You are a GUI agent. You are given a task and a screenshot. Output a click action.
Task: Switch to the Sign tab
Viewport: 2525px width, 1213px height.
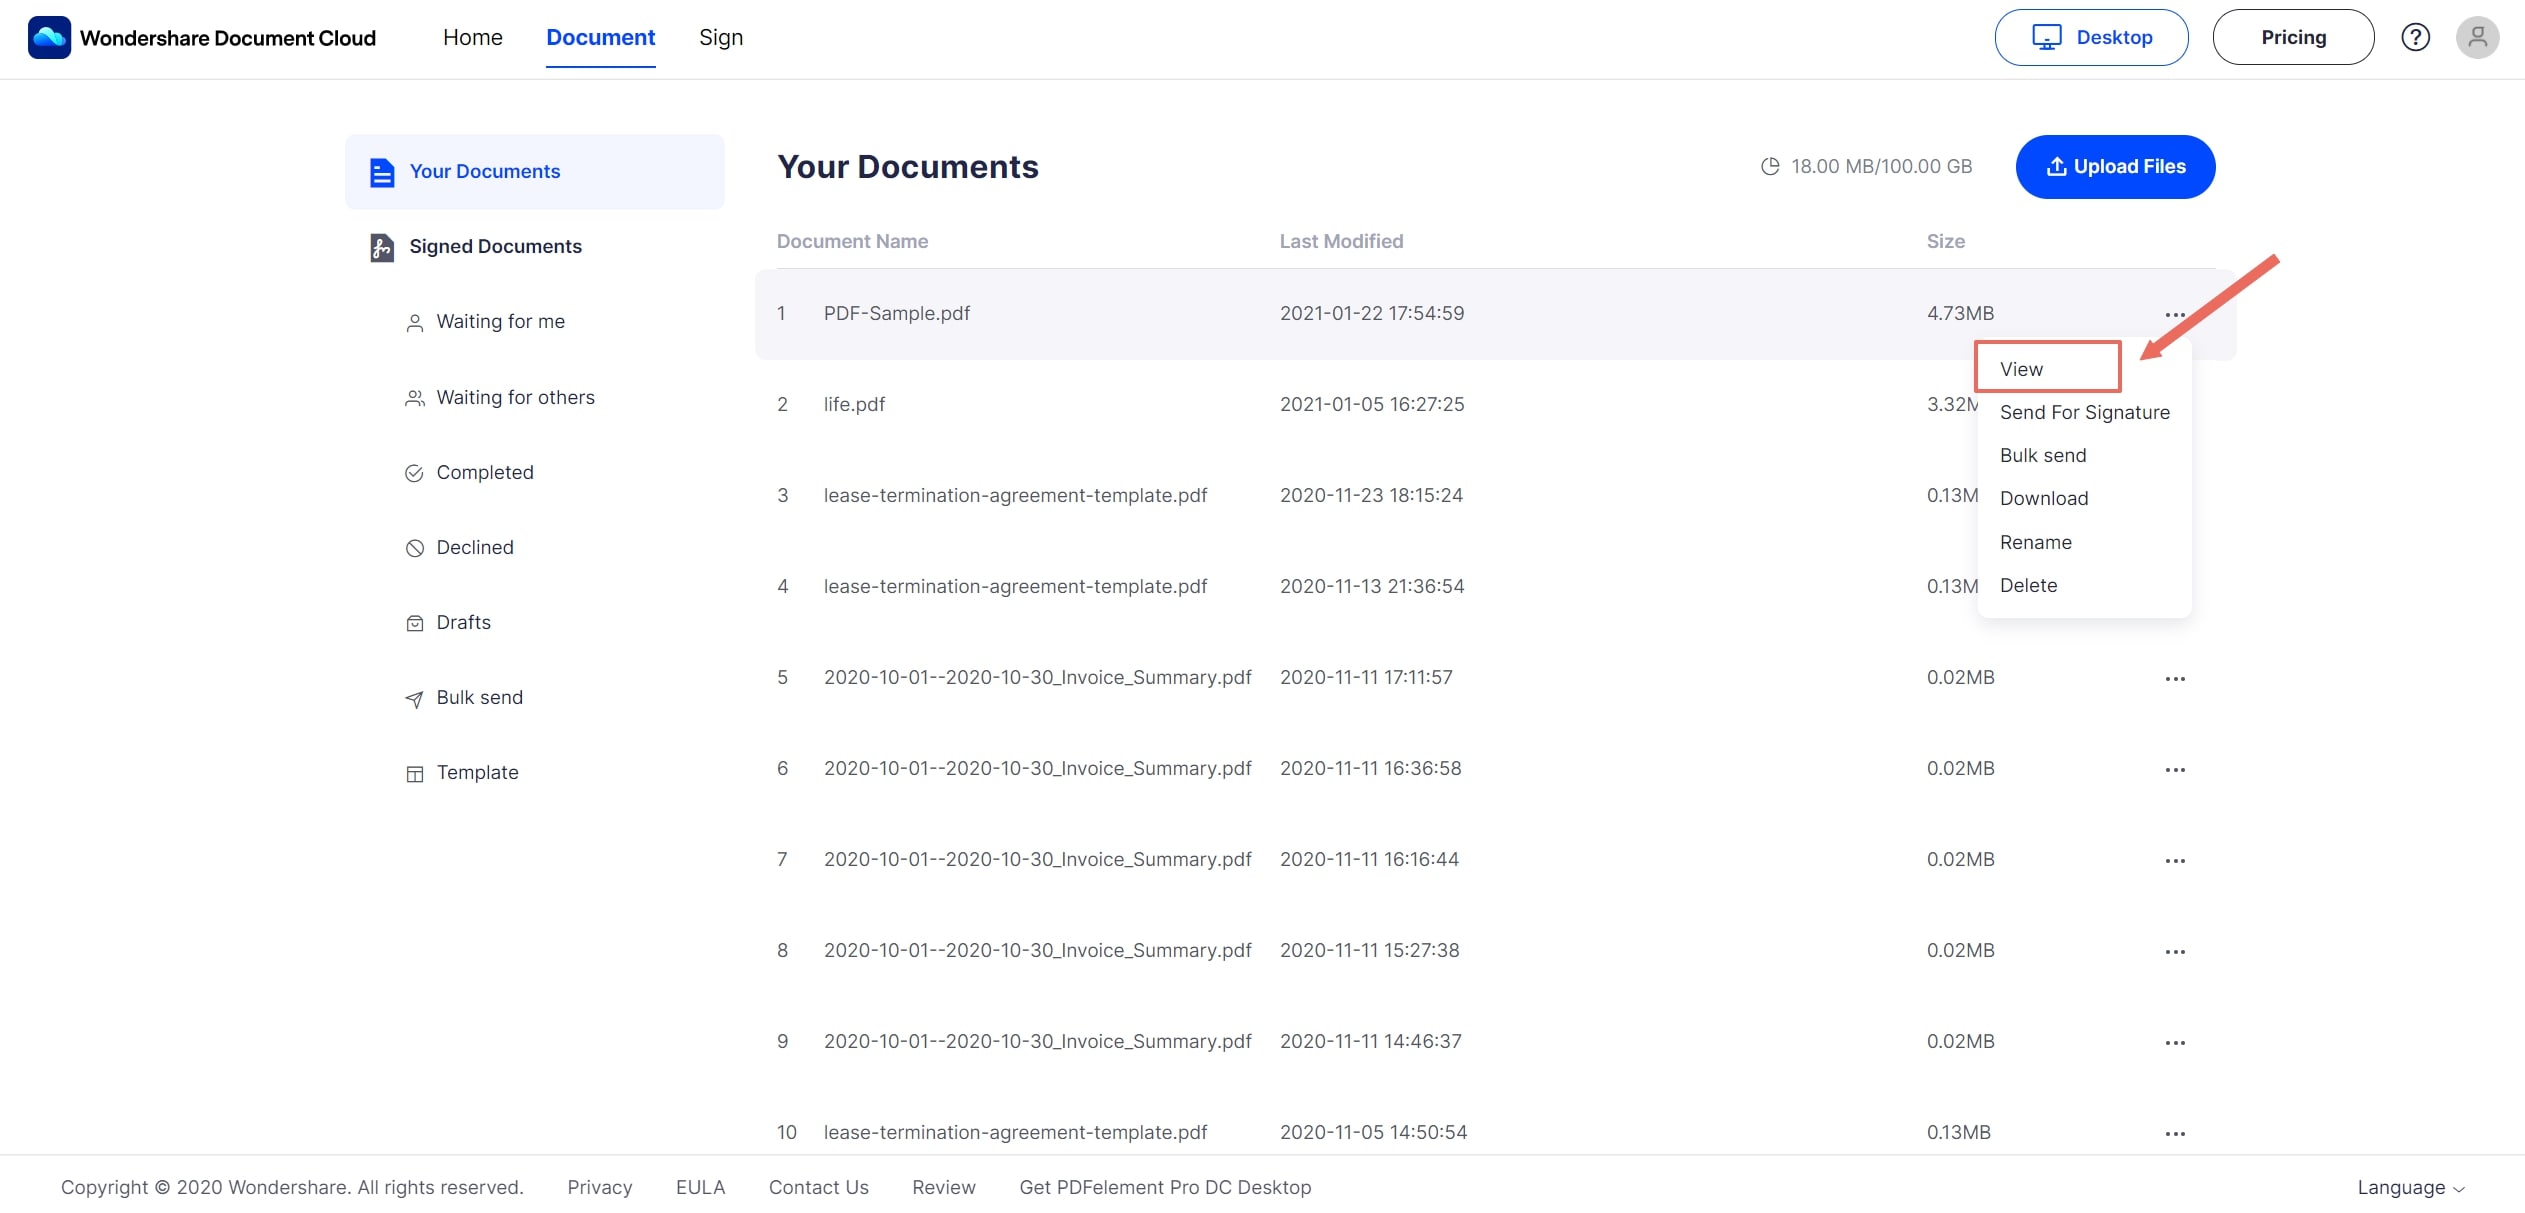tap(721, 38)
